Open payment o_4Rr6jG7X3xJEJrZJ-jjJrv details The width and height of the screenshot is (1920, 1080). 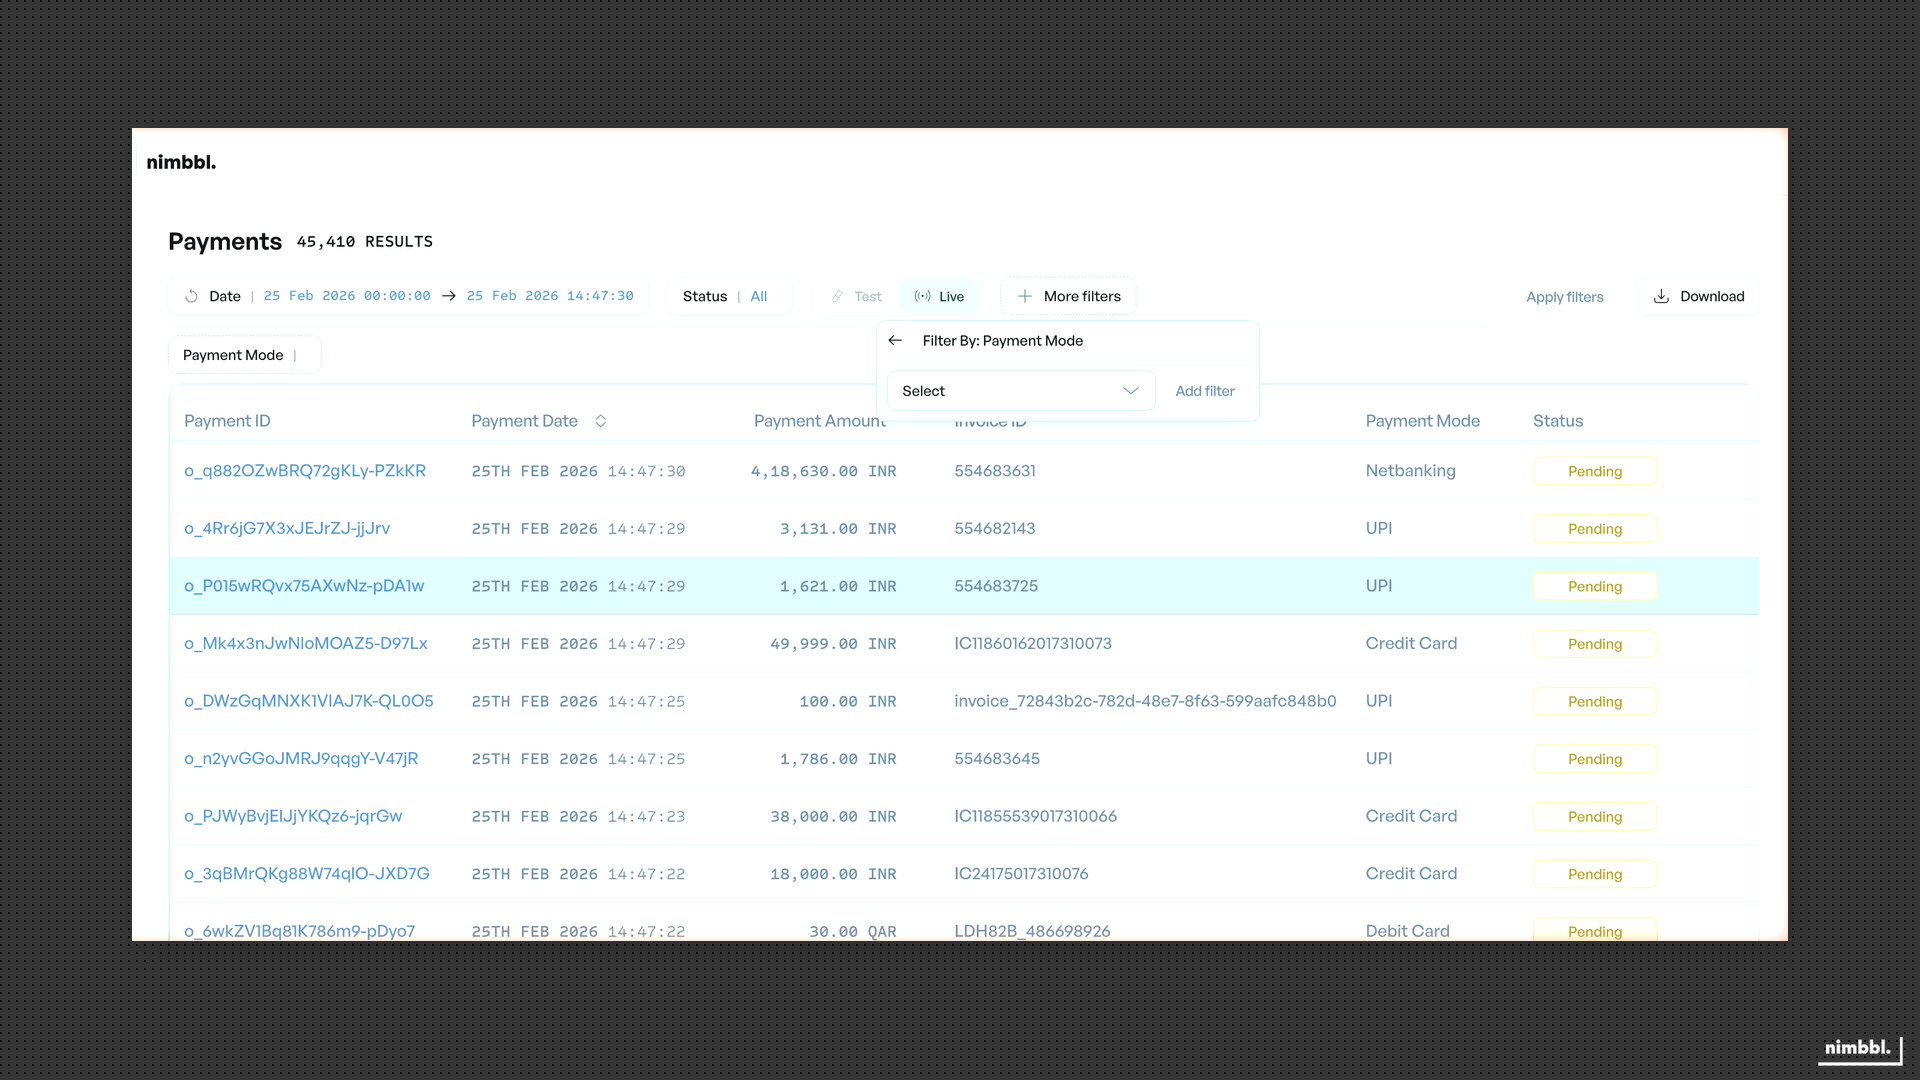coord(287,528)
